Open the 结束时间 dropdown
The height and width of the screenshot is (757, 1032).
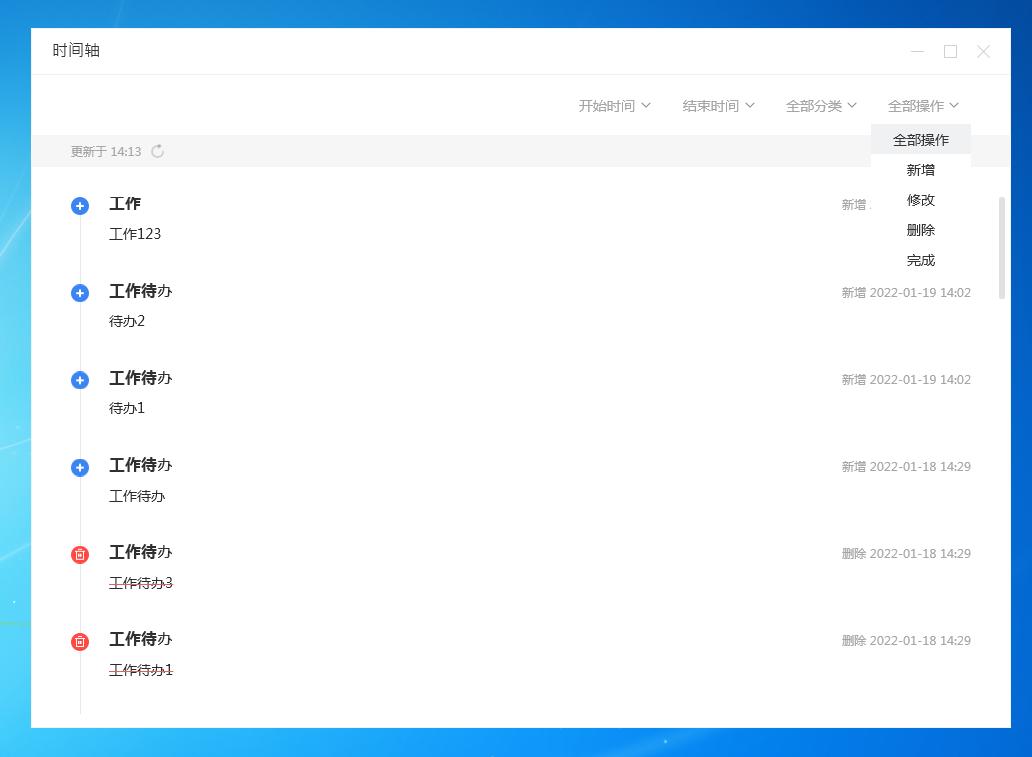pyautogui.click(x=718, y=105)
